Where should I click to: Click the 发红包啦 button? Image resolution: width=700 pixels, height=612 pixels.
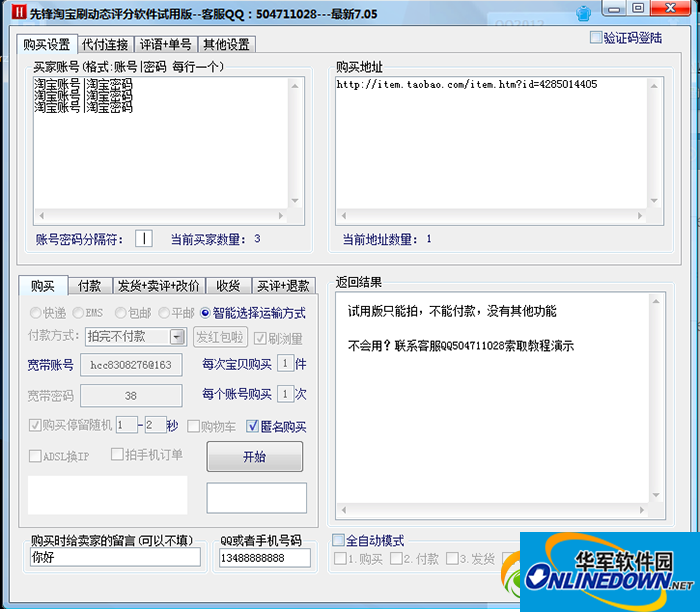point(220,337)
